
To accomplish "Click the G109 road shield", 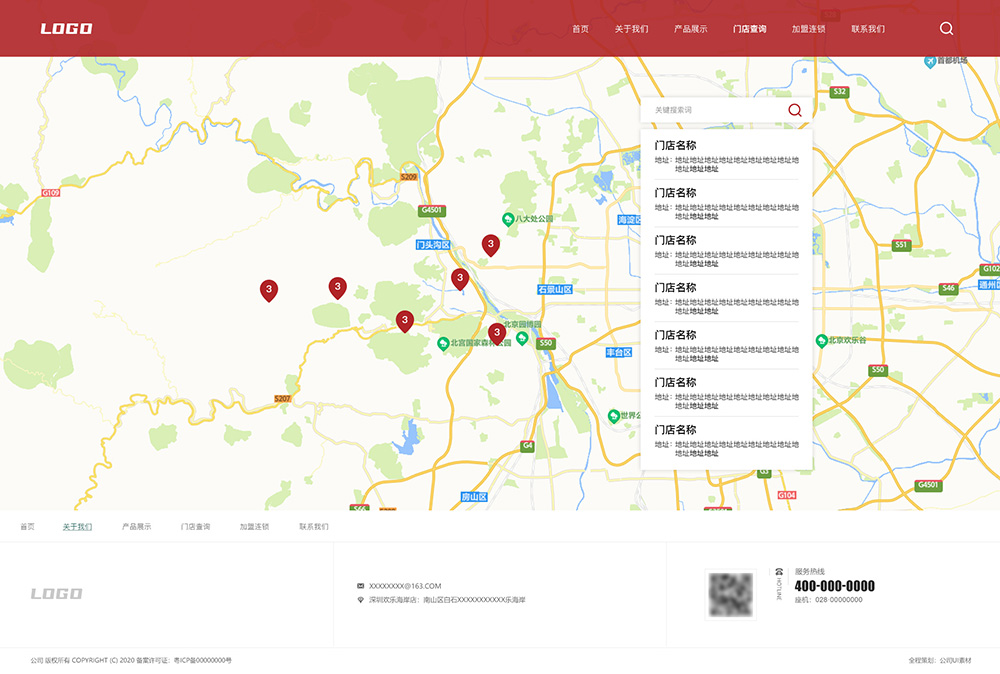I will [50, 193].
